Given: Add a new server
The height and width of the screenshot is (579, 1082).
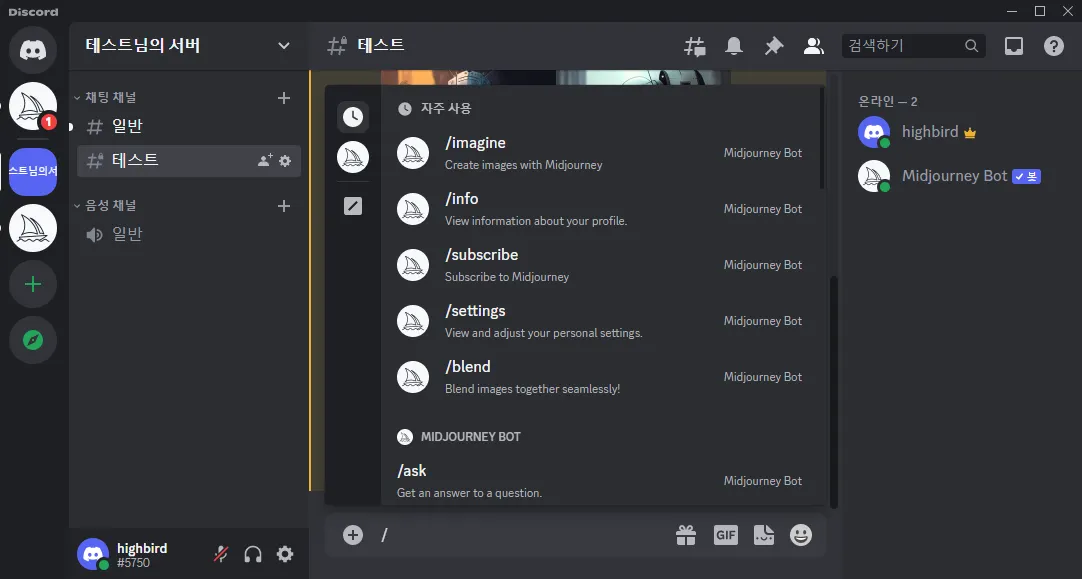Looking at the screenshot, I should pyautogui.click(x=32, y=284).
